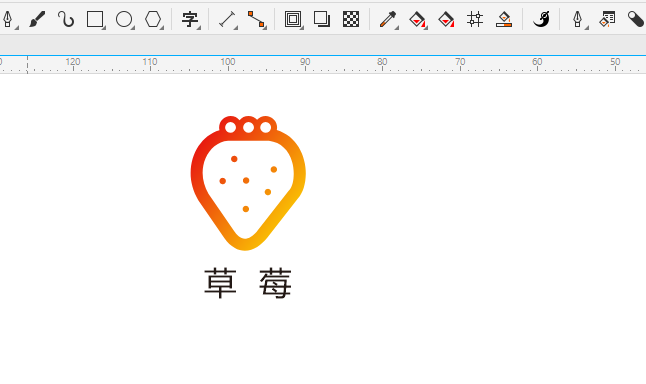
Task: Select the checkerboard Transparency tool
Action: [x=351, y=19]
